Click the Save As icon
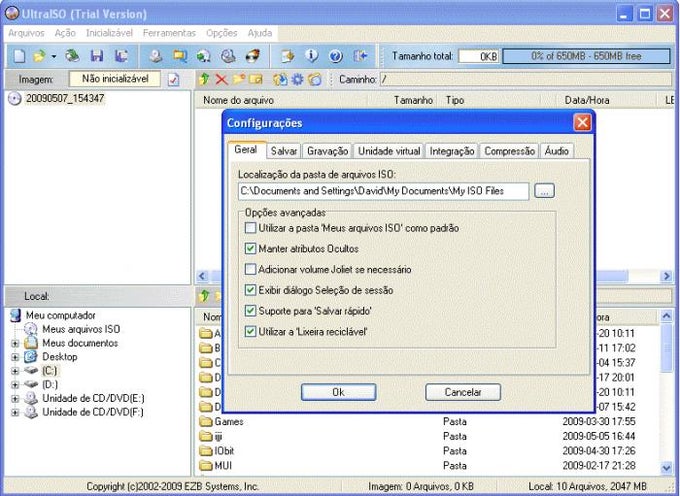Image resolution: width=680 pixels, height=496 pixels. point(121,56)
